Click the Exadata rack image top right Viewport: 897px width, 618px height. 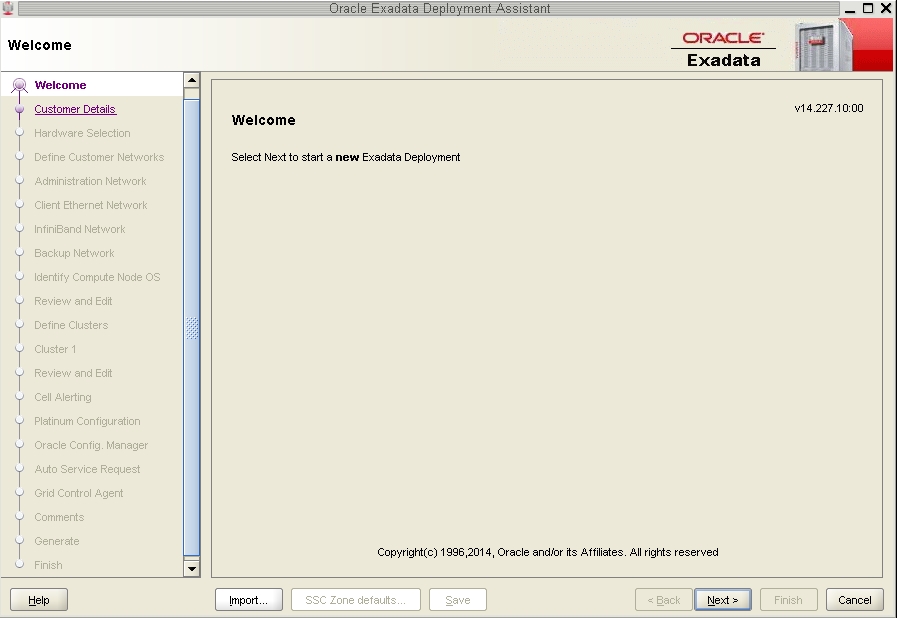click(820, 44)
